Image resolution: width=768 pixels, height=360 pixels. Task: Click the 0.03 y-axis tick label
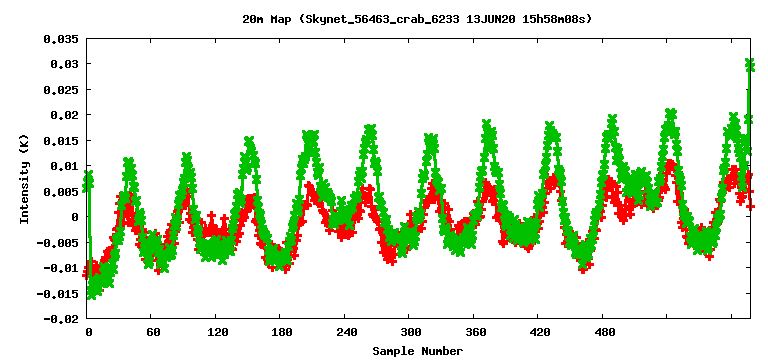coord(64,64)
